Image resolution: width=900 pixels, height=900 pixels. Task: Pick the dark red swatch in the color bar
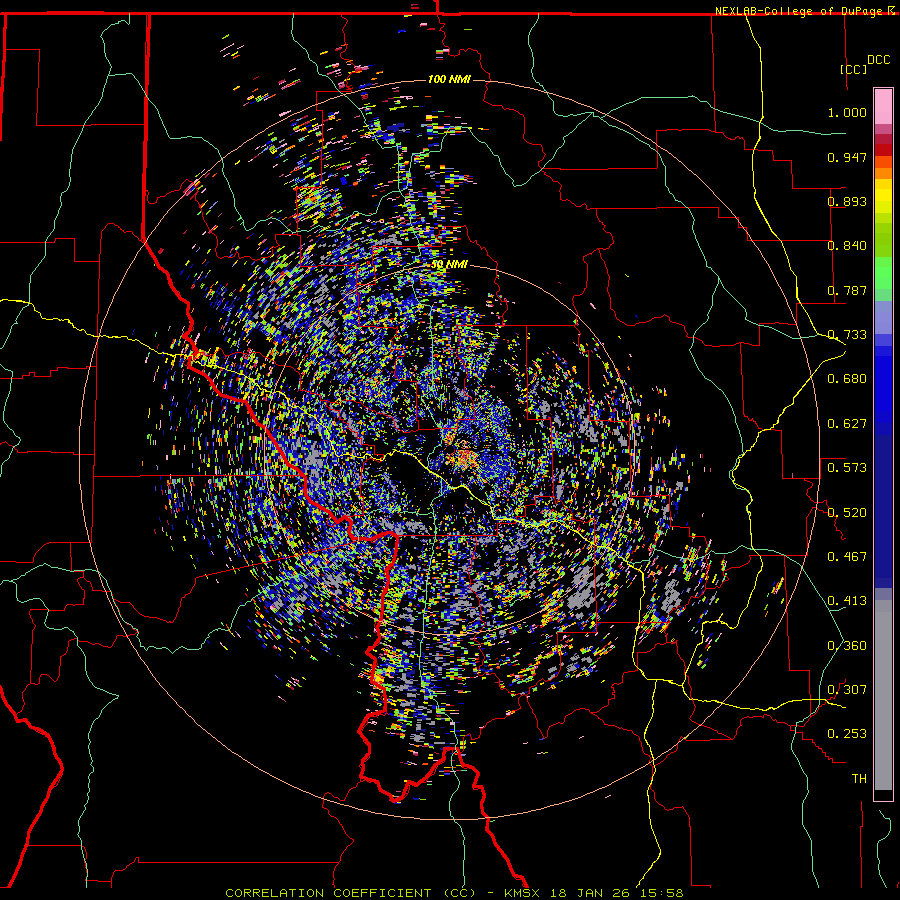(x=883, y=149)
